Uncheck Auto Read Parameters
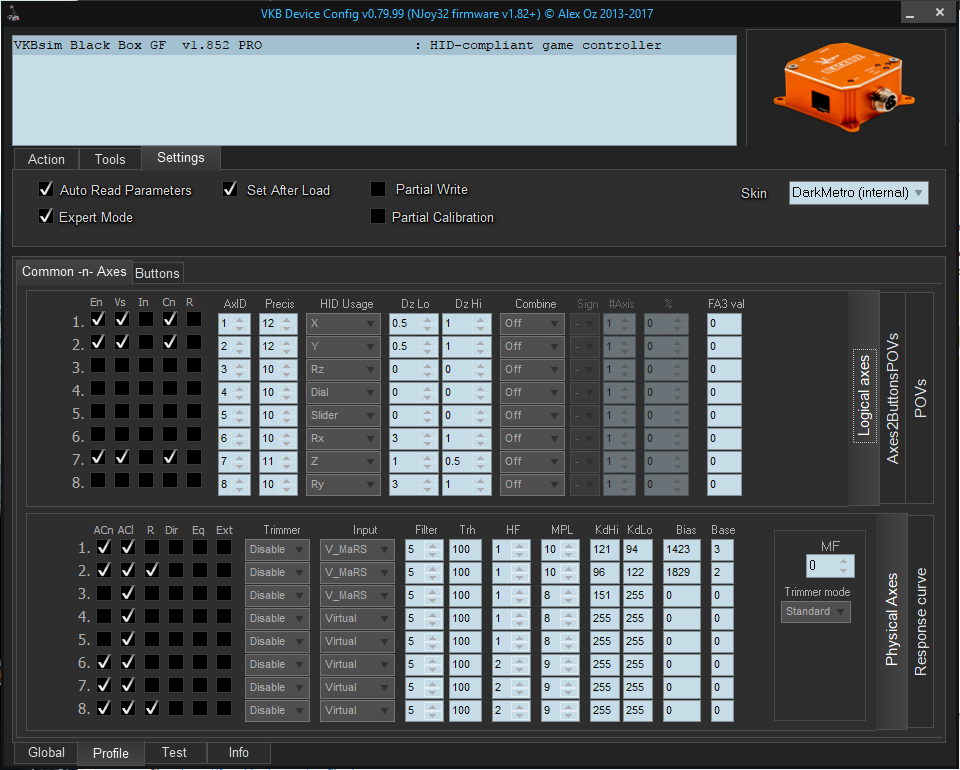 tap(46, 190)
